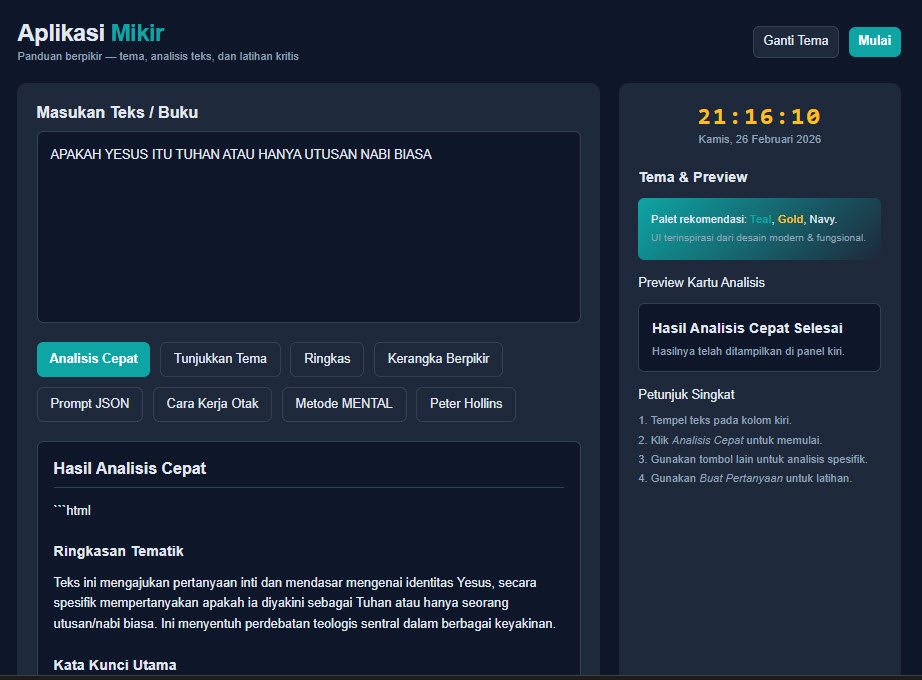This screenshot has height=680, width=922.
Task: Click the Navy palette color label
Action: tap(822, 219)
